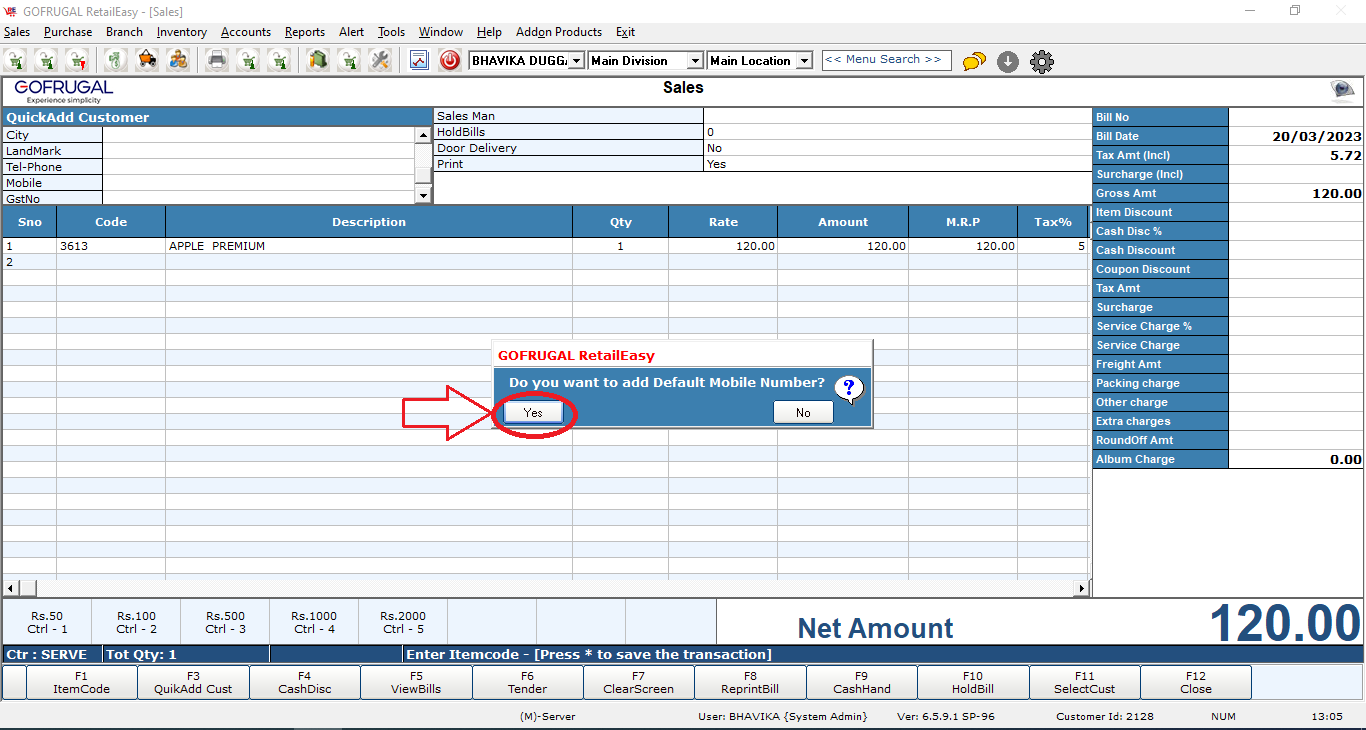
Task: Open the Main Division dropdown
Action: click(x=694, y=61)
